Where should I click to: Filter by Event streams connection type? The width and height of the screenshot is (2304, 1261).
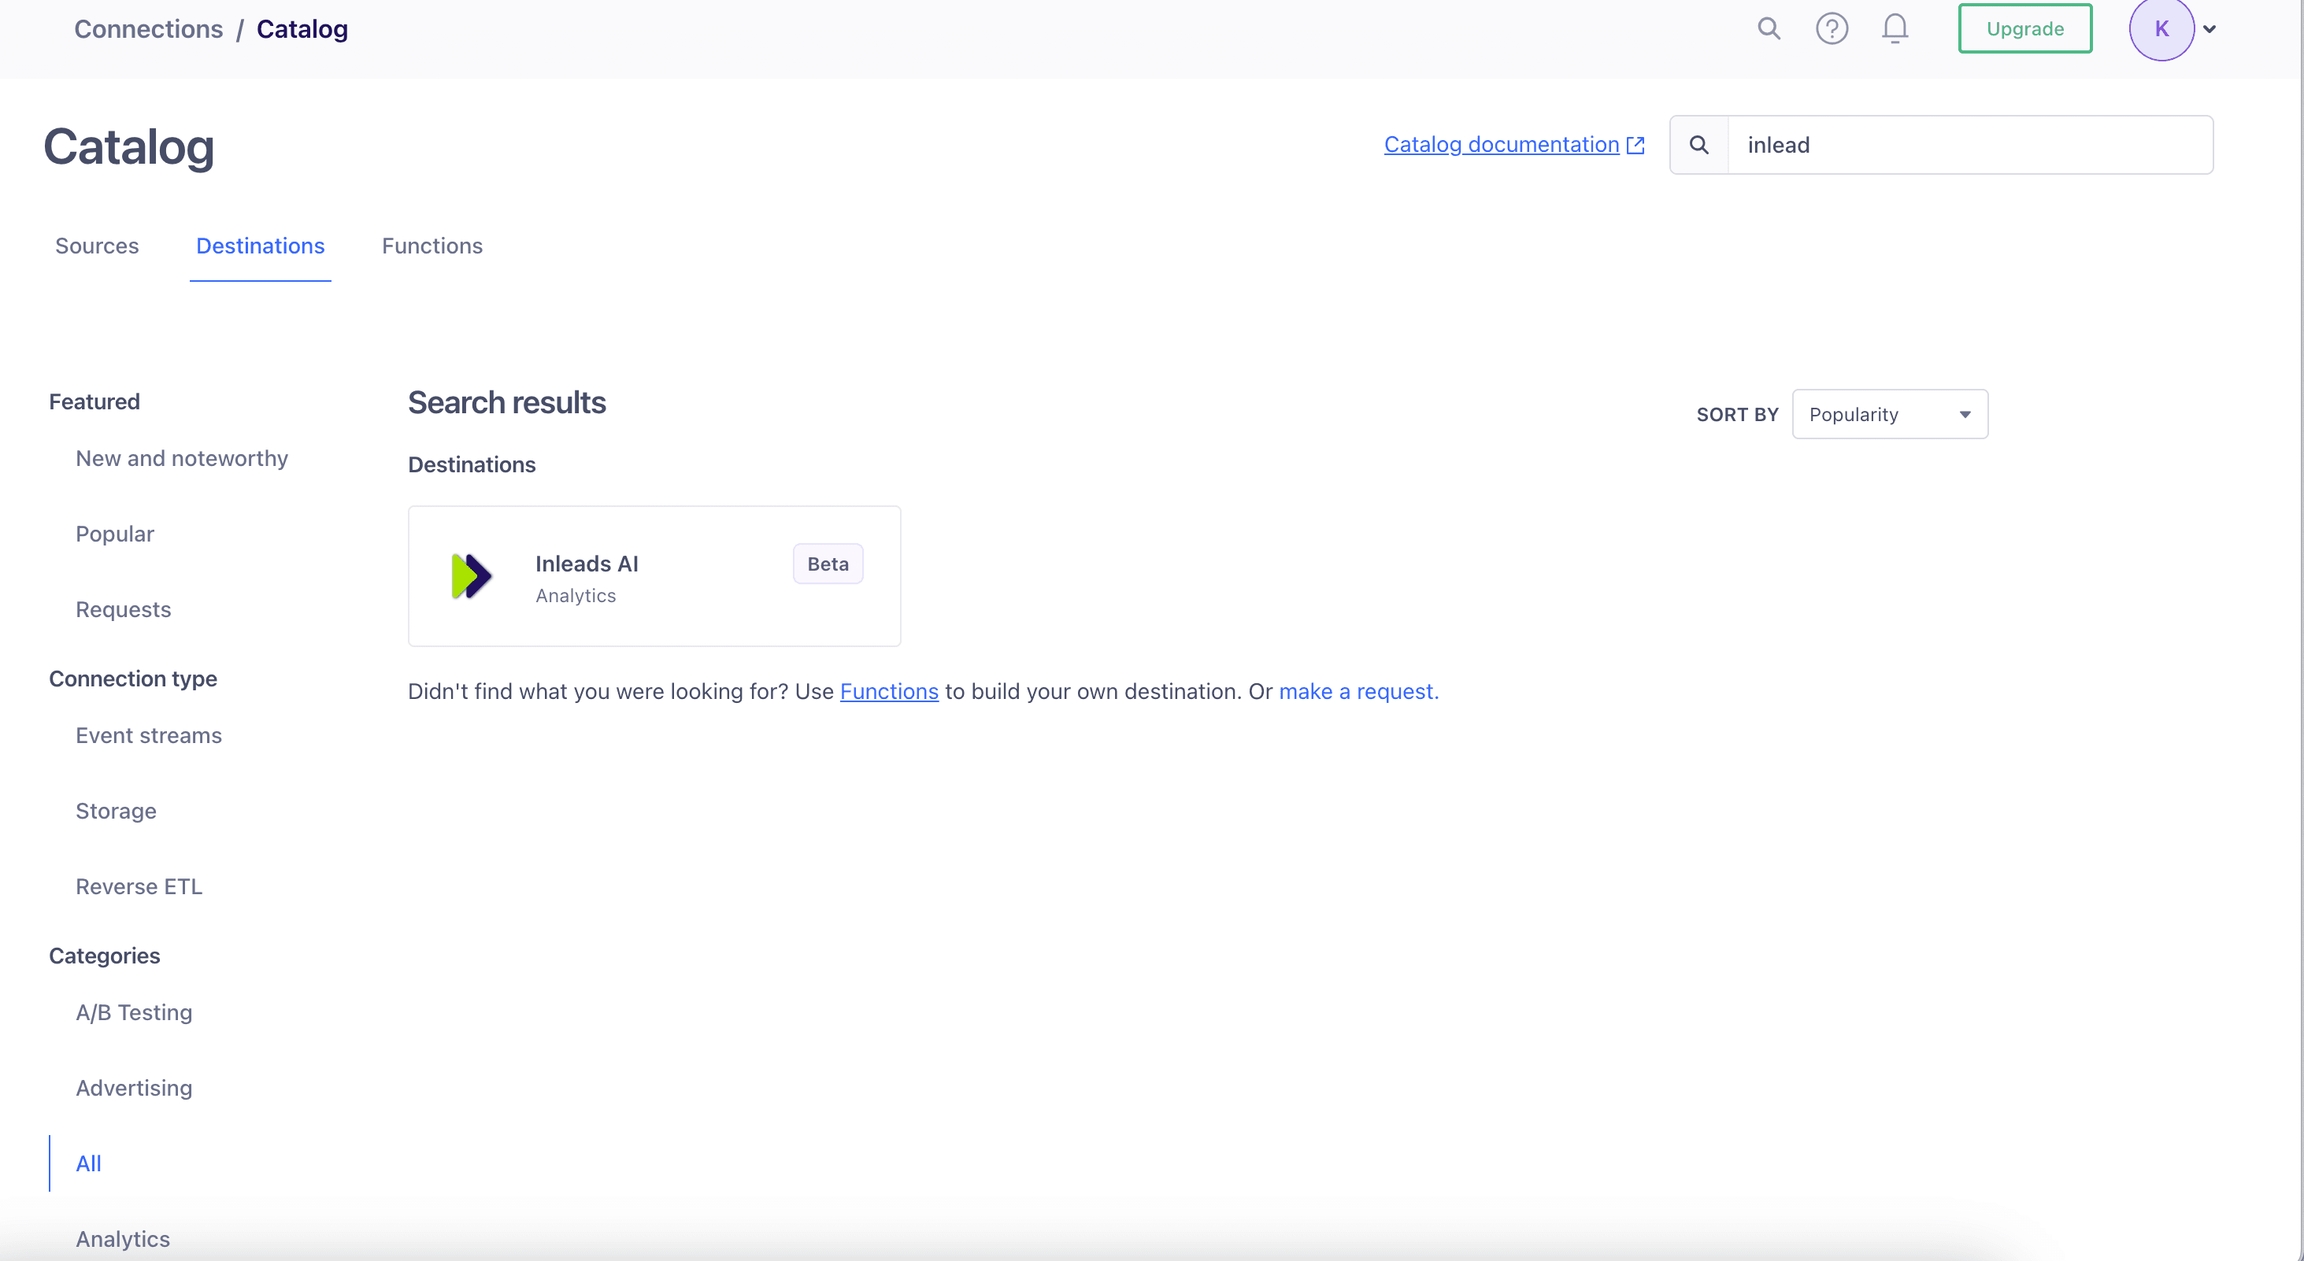pos(149,735)
